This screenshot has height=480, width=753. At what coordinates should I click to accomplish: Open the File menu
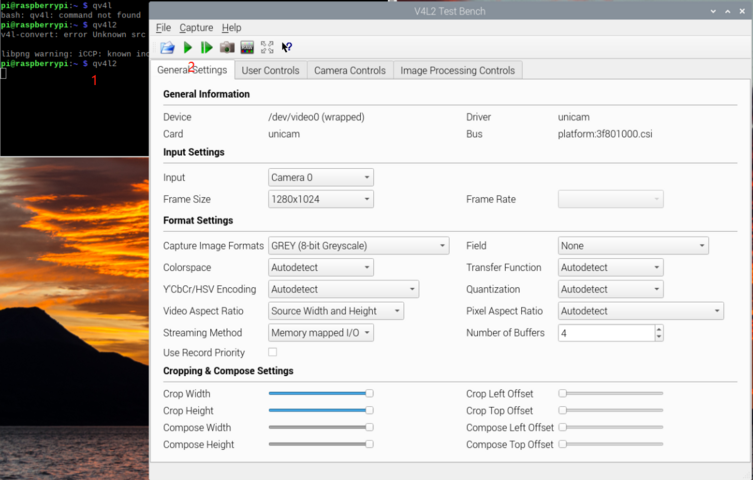(x=163, y=28)
